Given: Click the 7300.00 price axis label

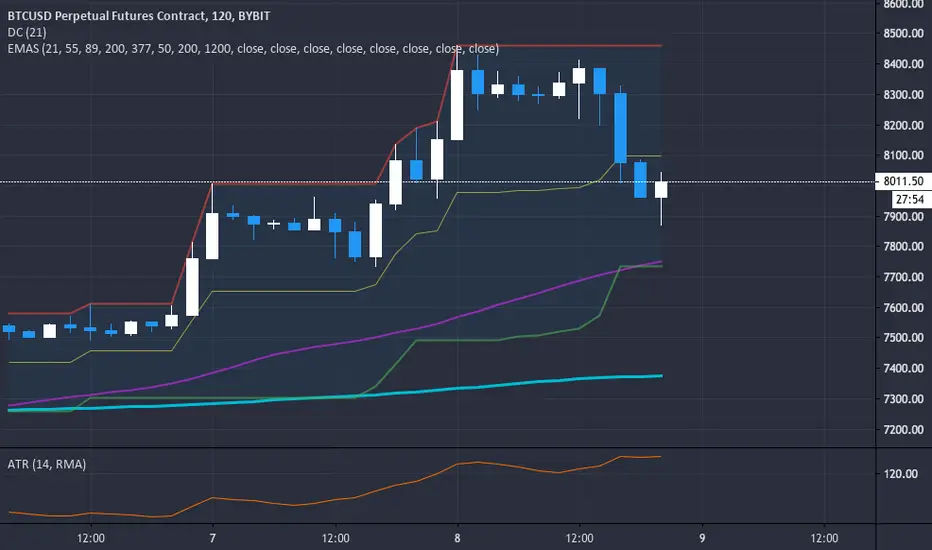Looking at the screenshot, I should click(x=903, y=399).
